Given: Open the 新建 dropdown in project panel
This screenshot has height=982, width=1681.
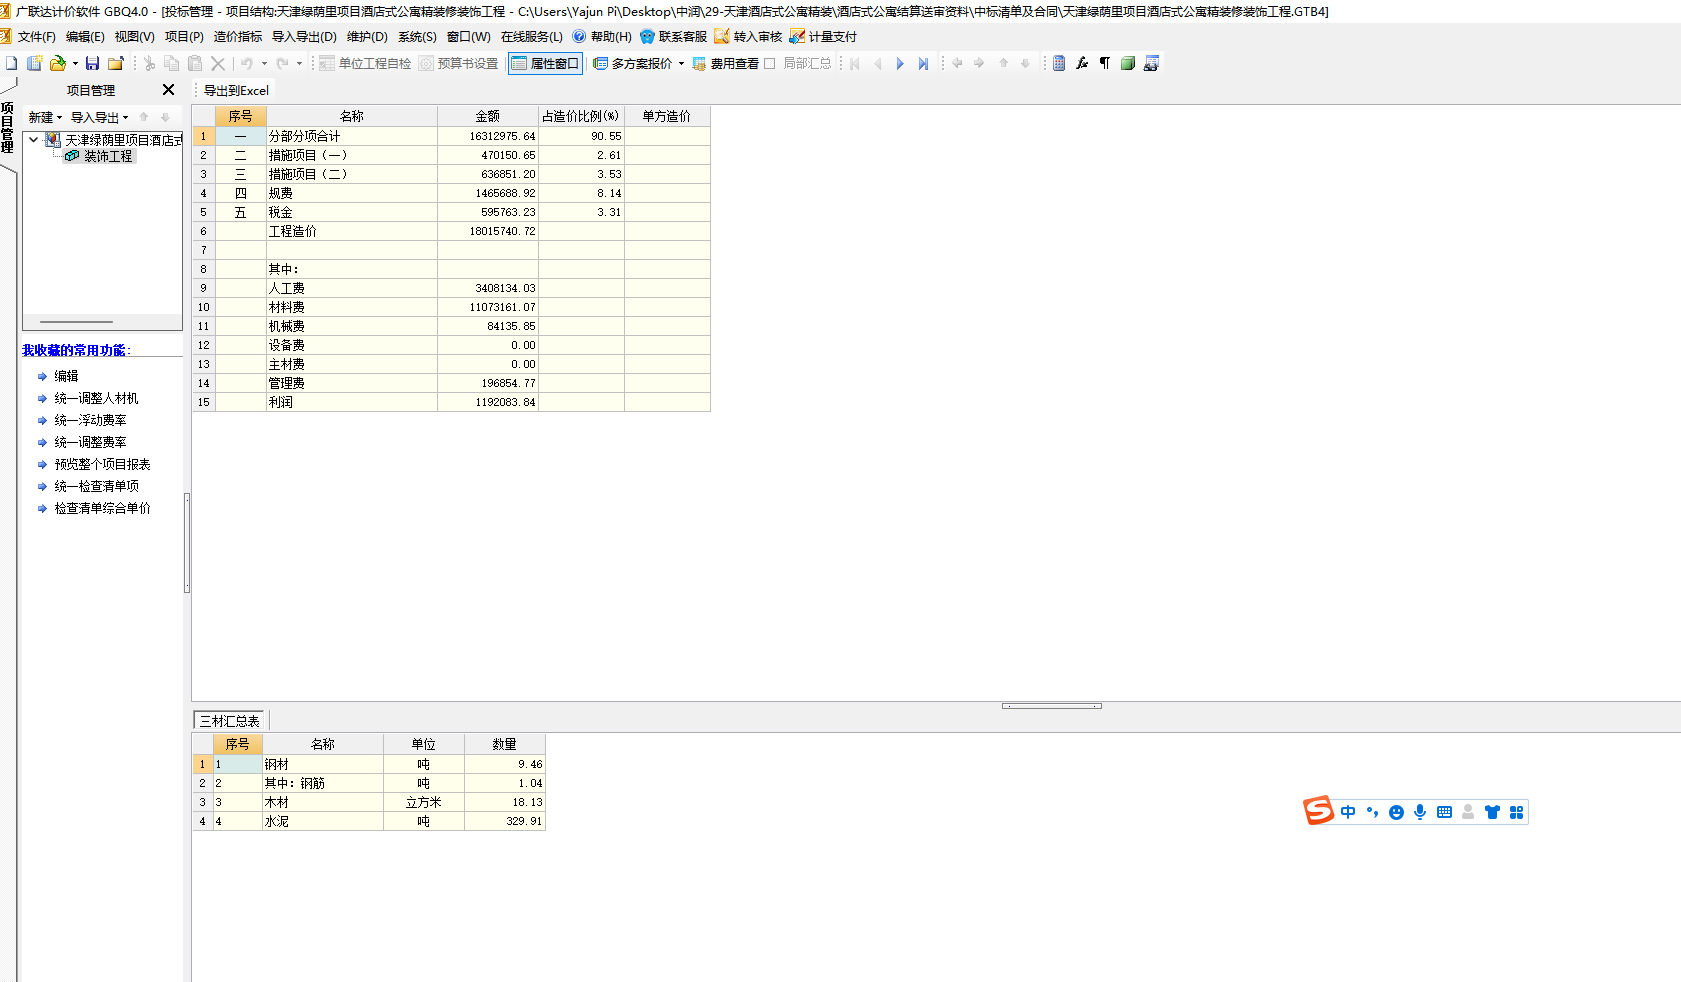Looking at the screenshot, I should click(45, 117).
